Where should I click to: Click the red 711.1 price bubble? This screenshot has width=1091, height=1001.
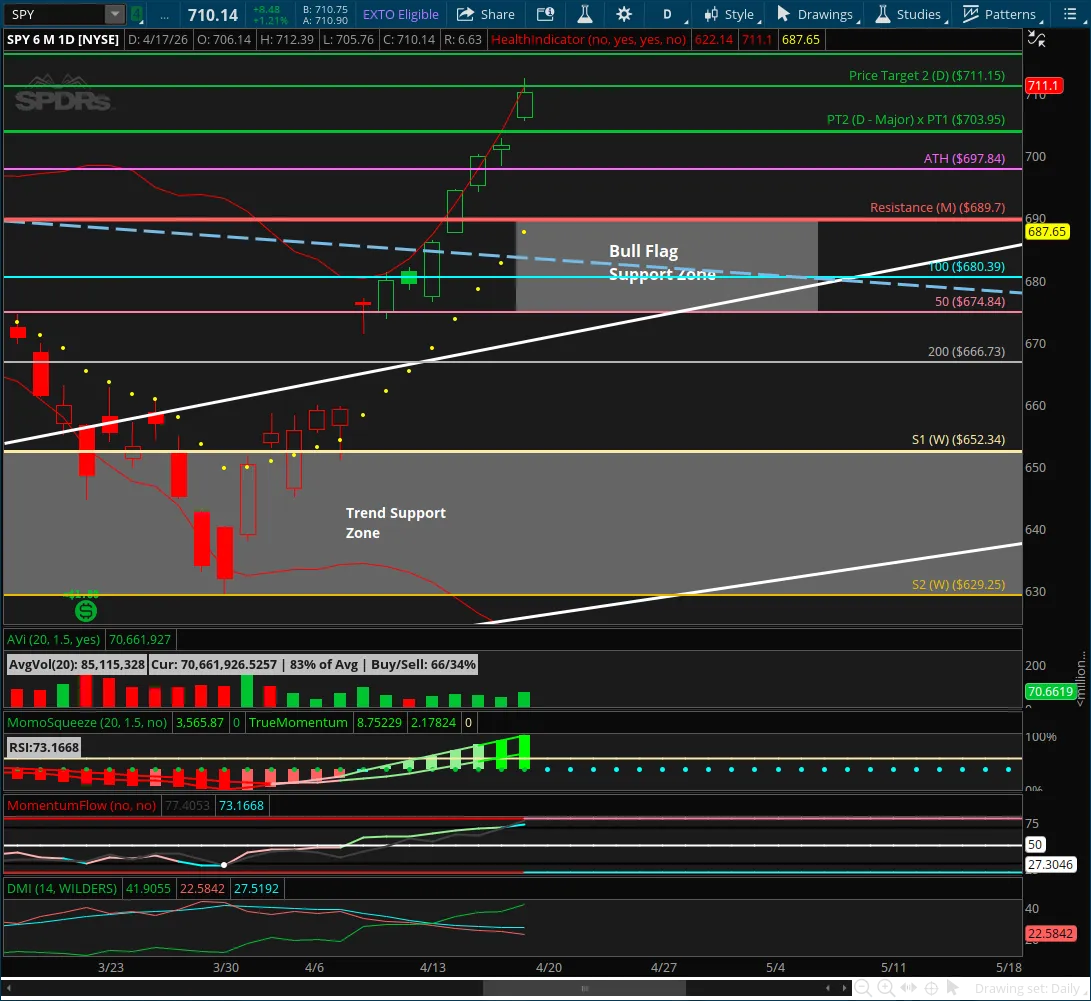tap(1044, 86)
